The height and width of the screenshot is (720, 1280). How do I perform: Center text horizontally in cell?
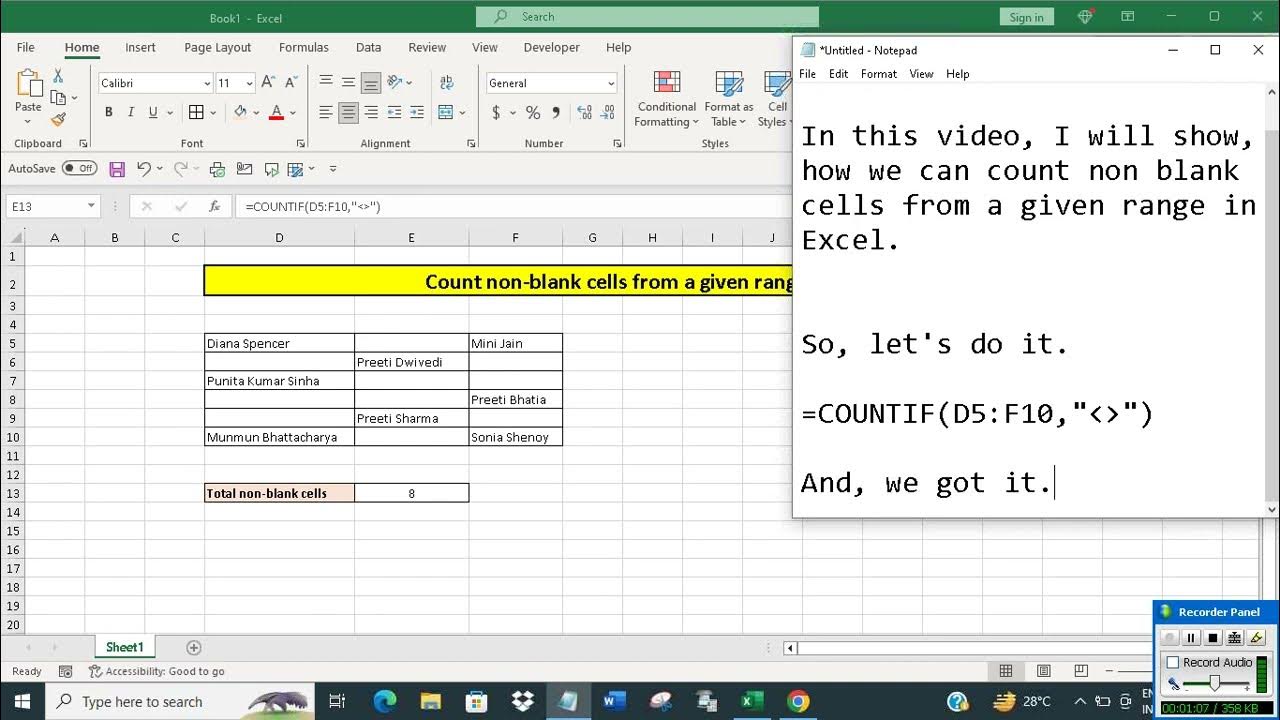[x=348, y=112]
